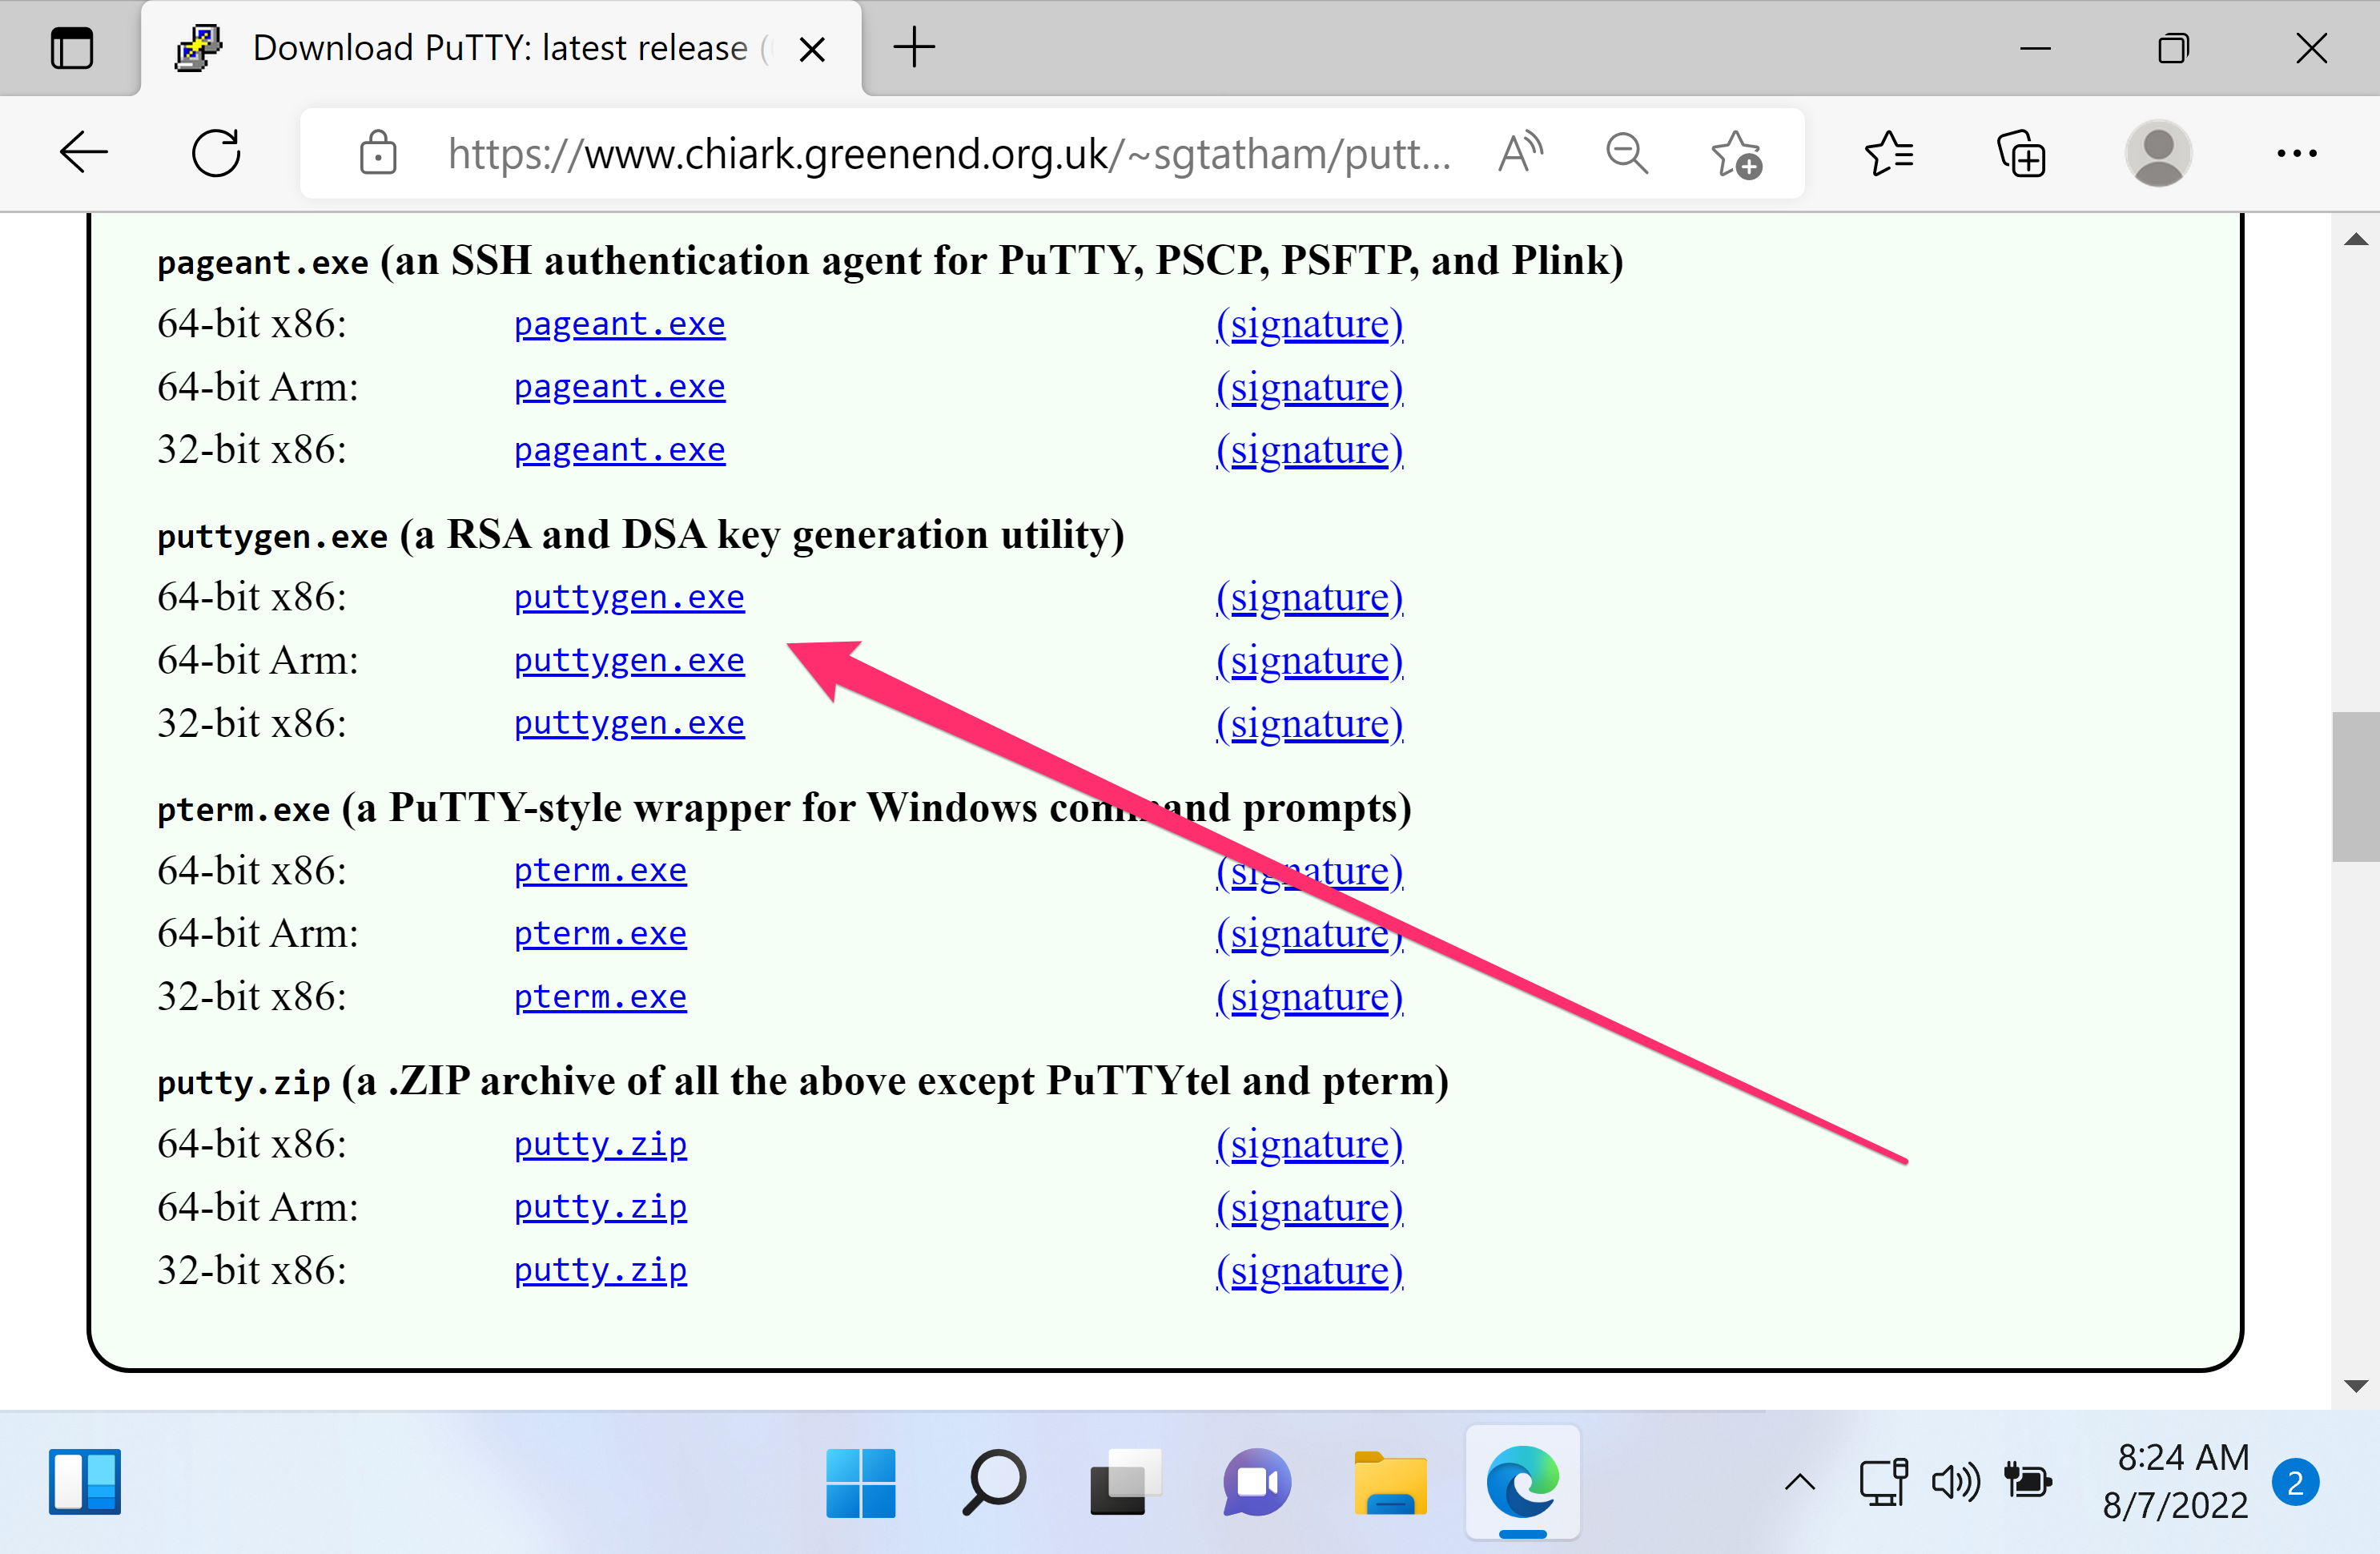Download 32-bit x86 puttygen.exe
This screenshot has width=2380, height=1554.
click(629, 724)
